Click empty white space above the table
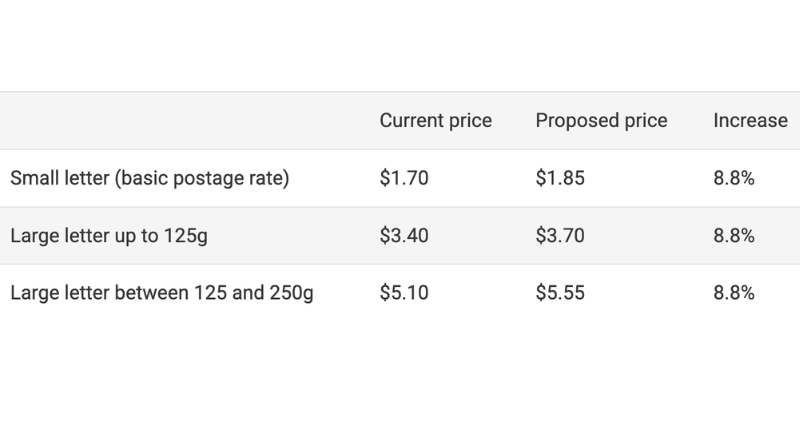Screen dimensions: 800x431 pyautogui.click(x=400, y=45)
